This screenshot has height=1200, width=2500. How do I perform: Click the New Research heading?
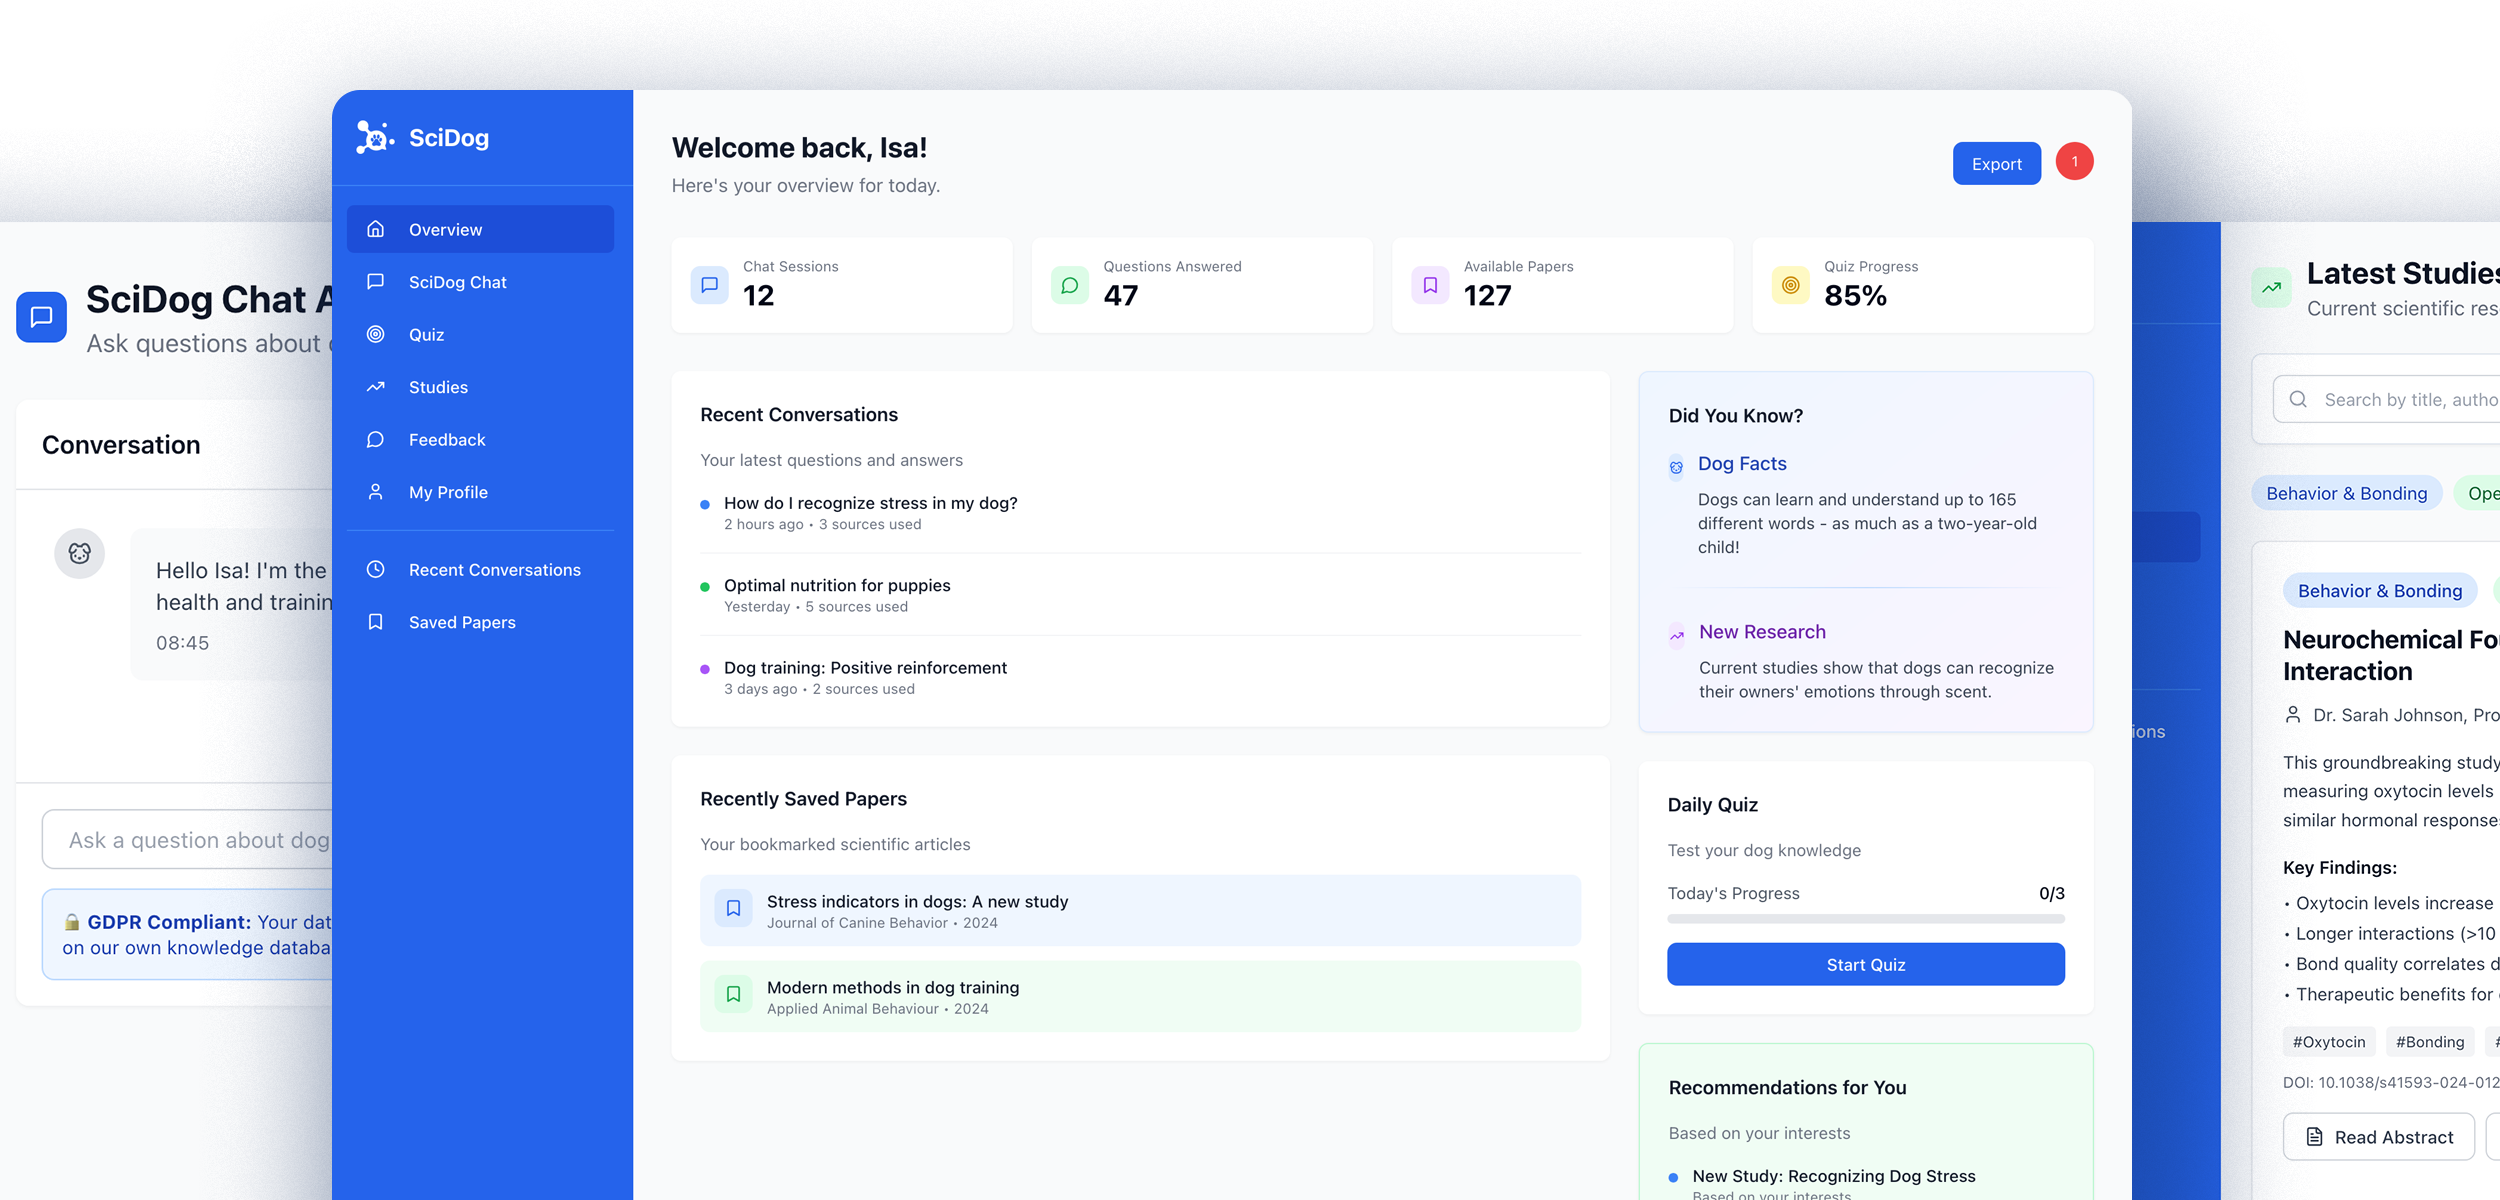(x=1762, y=631)
